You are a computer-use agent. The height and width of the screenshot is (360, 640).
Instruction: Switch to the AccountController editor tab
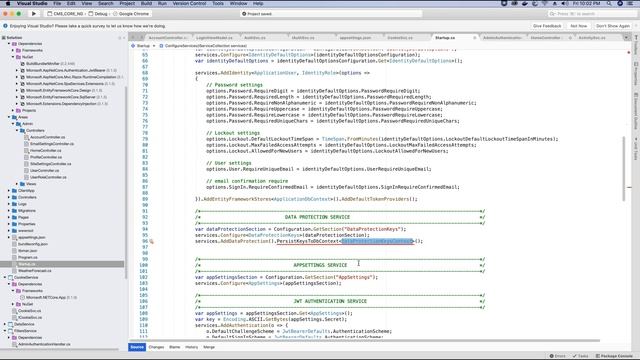coord(168,38)
